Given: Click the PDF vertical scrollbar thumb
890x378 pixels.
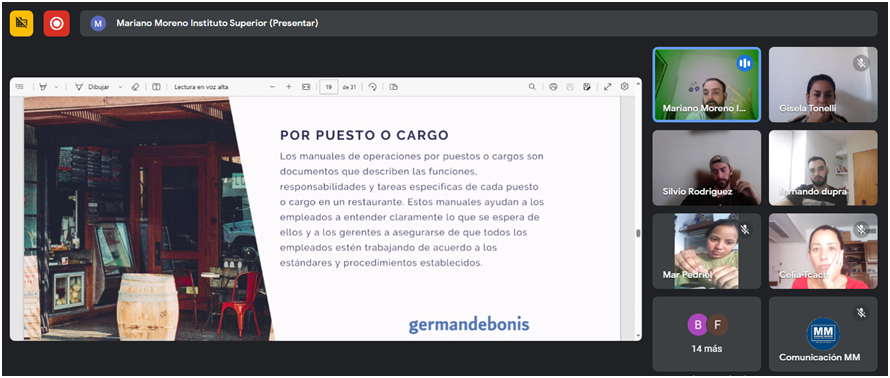Looking at the screenshot, I should point(638,233).
